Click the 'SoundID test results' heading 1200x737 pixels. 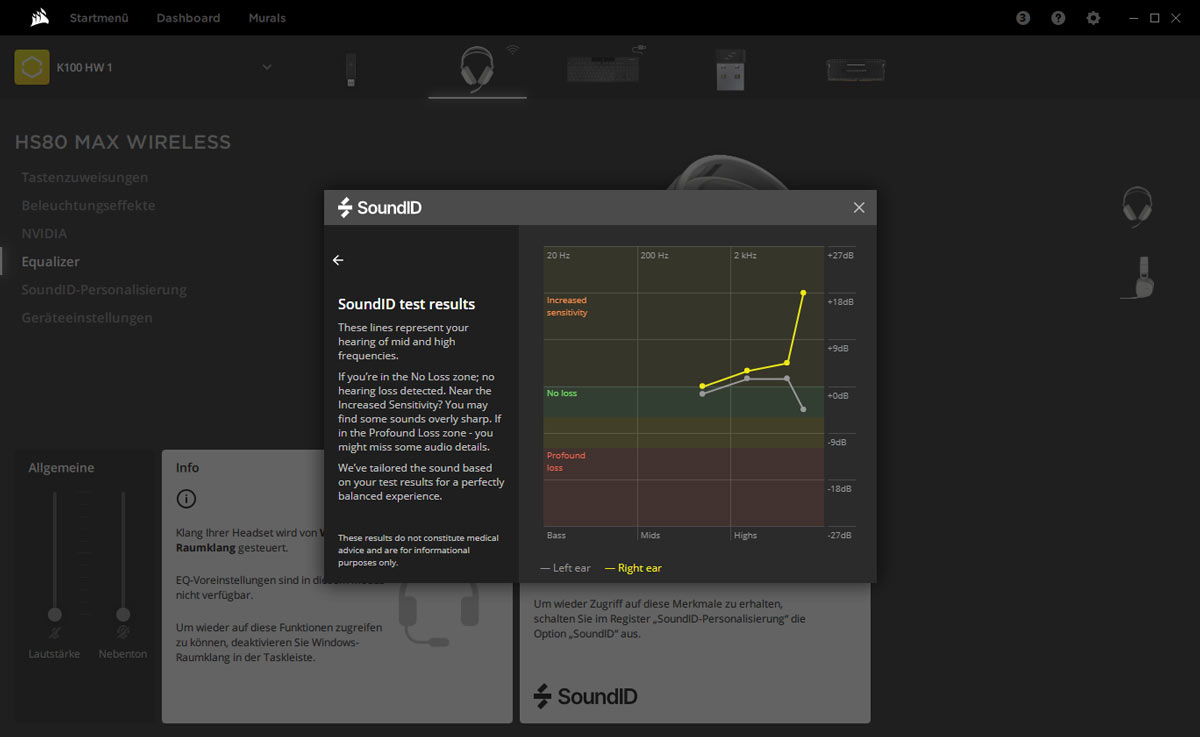point(407,304)
